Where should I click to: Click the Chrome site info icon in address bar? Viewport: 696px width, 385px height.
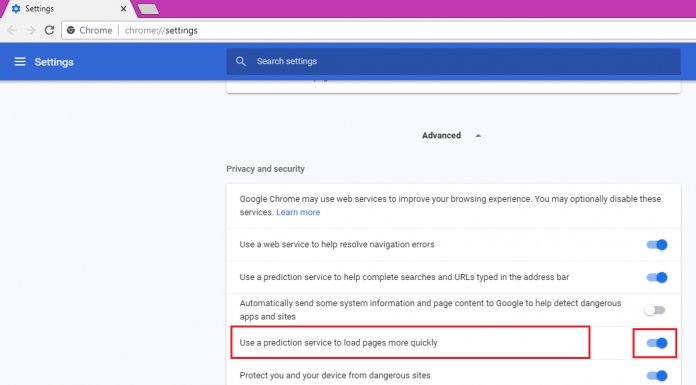point(71,30)
